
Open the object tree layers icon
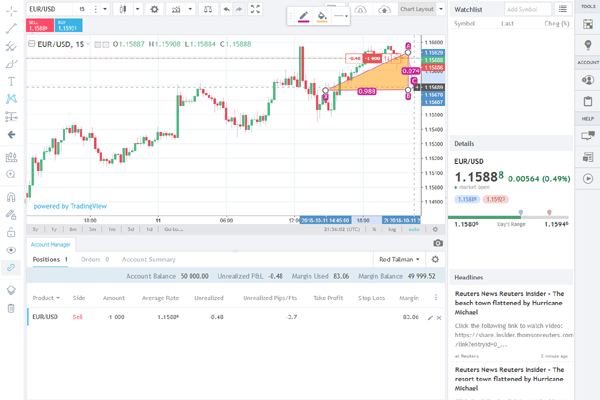(x=11, y=290)
